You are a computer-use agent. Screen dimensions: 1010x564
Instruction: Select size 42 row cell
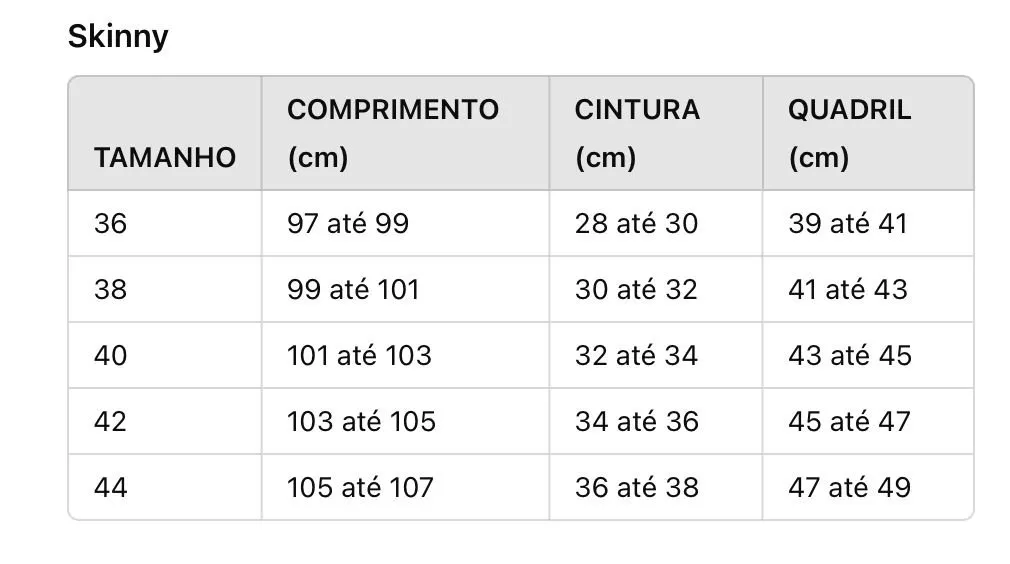click(x=165, y=421)
